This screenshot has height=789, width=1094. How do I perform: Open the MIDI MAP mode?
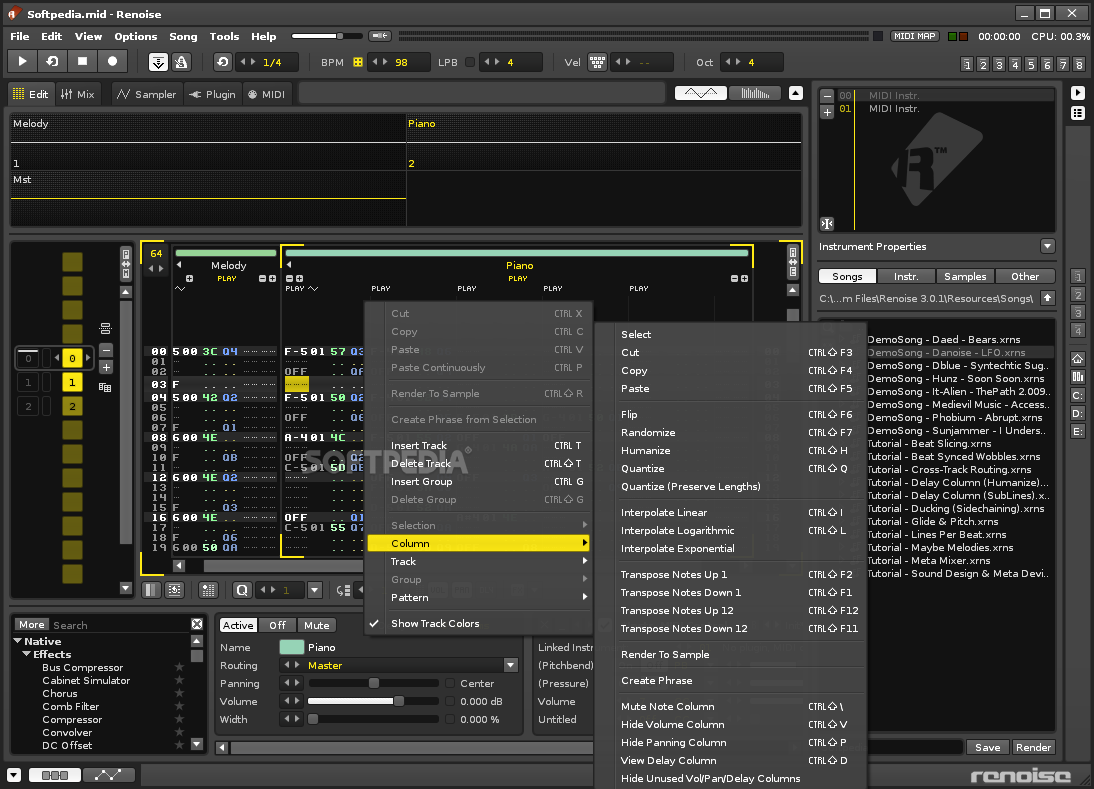[914, 36]
